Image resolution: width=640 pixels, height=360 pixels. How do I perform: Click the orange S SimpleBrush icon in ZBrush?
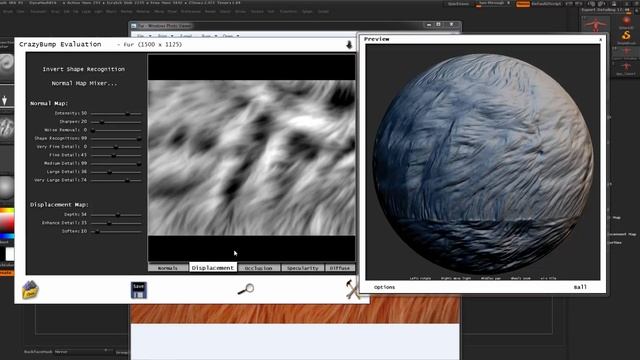[626, 36]
